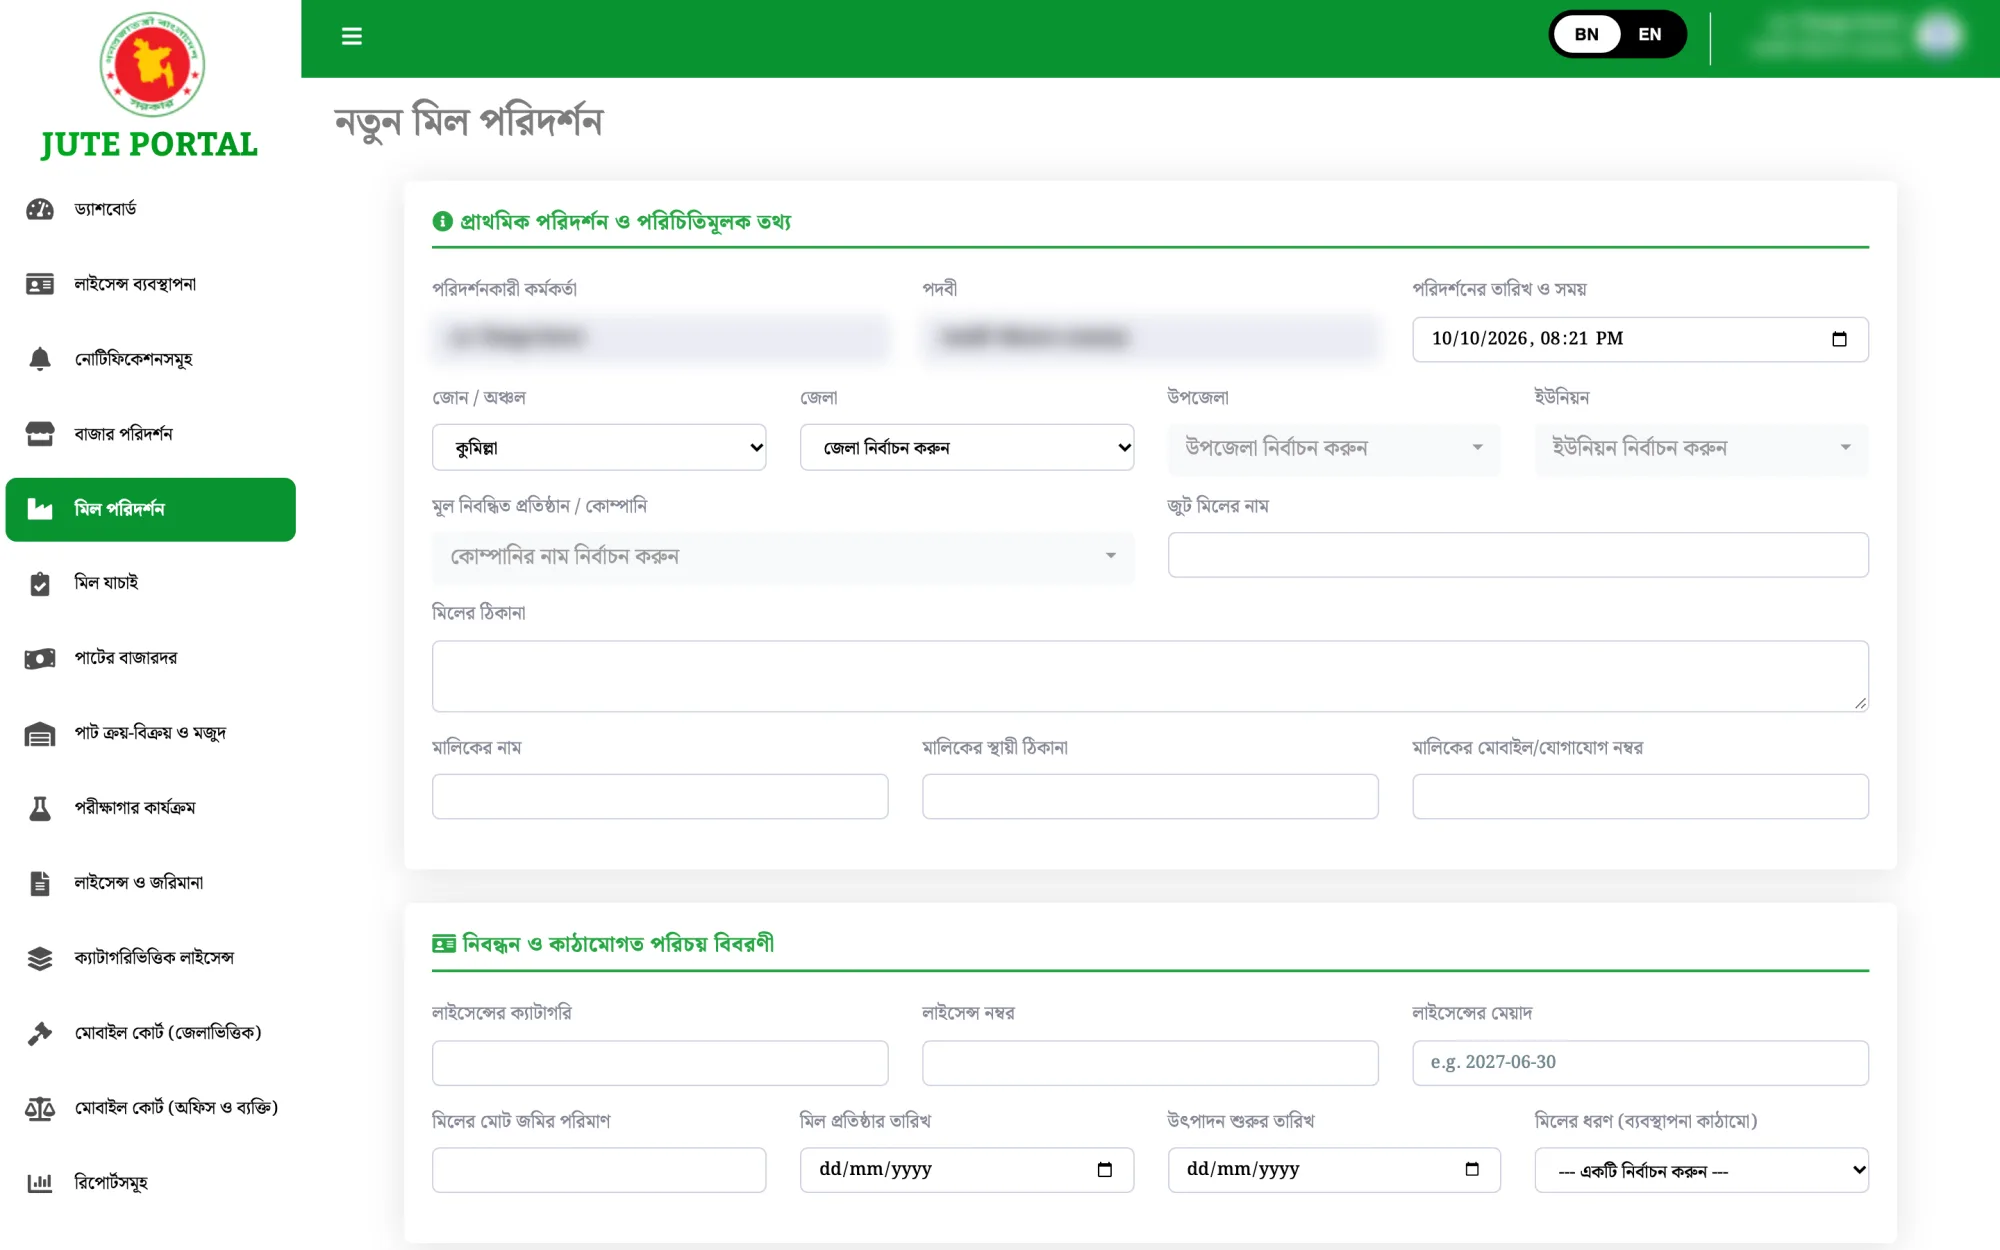Click the reports bar chart icon
The image size is (2000, 1250).
[40, 1183]
